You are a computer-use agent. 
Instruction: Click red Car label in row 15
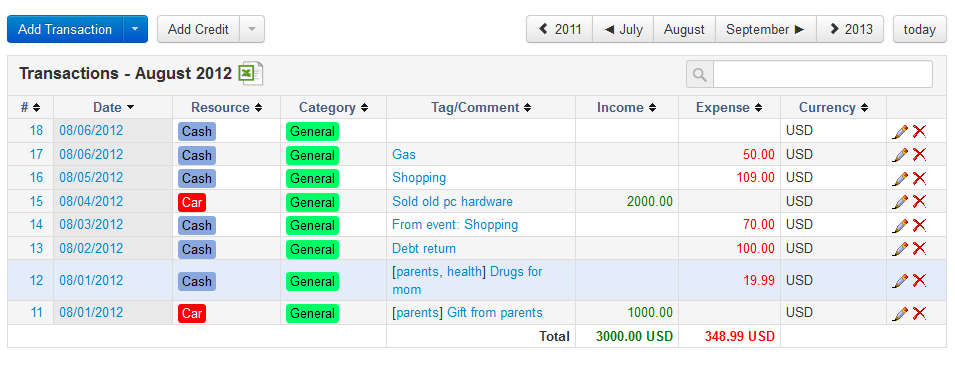pyautogui.click(x=192, y=202)
